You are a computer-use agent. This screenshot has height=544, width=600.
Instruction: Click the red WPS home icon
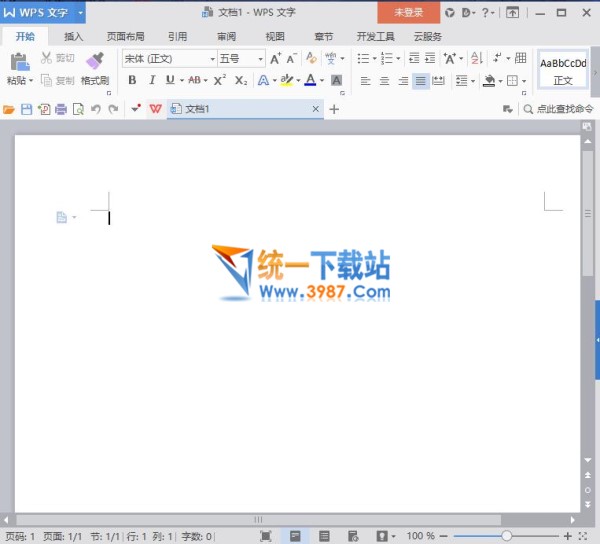[155, 109]
